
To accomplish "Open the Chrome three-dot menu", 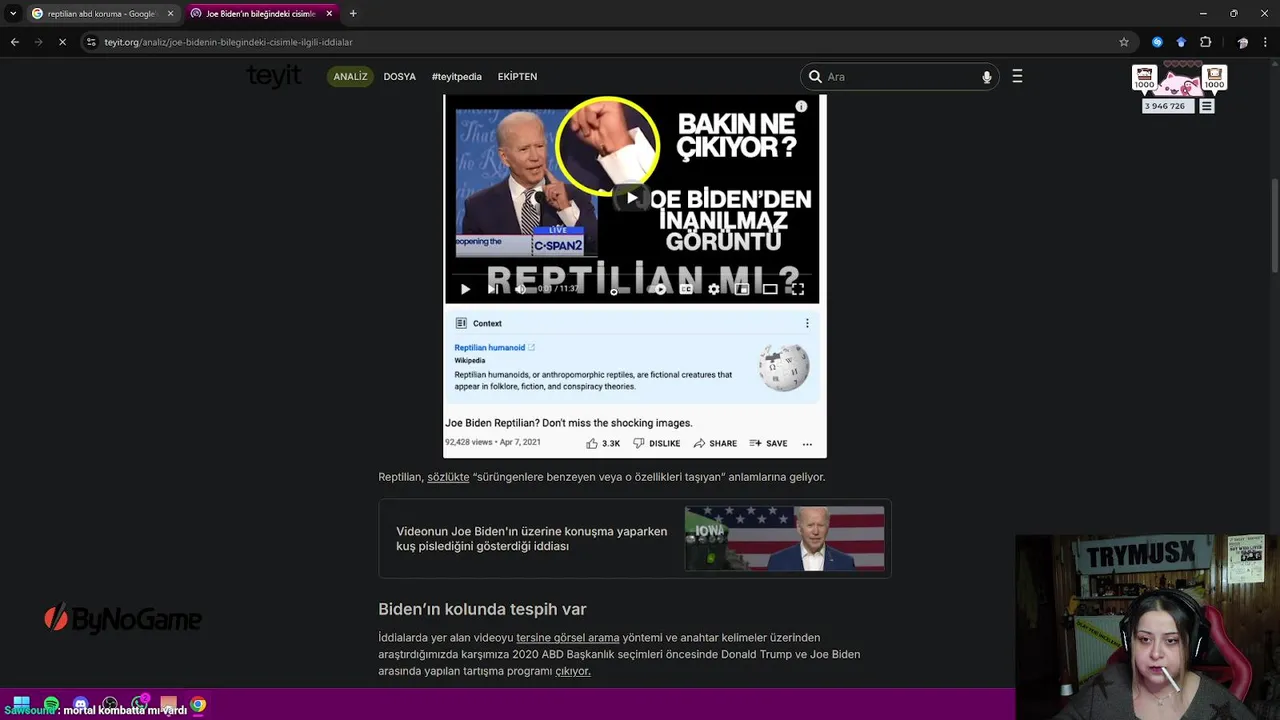I will [1266, 42].
